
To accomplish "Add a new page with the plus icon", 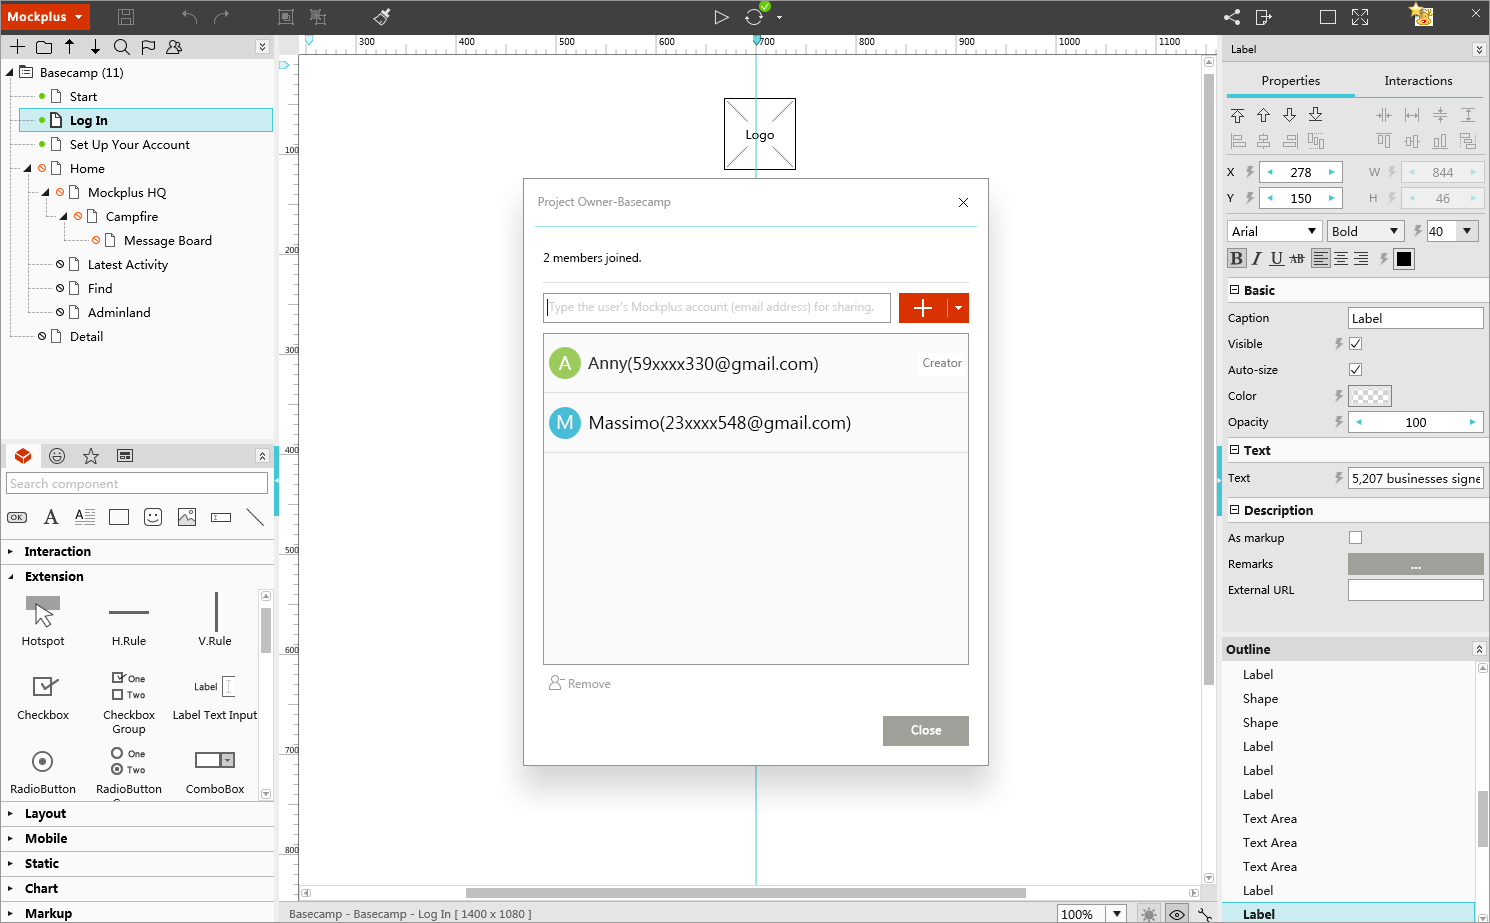I will coord(18,47).
